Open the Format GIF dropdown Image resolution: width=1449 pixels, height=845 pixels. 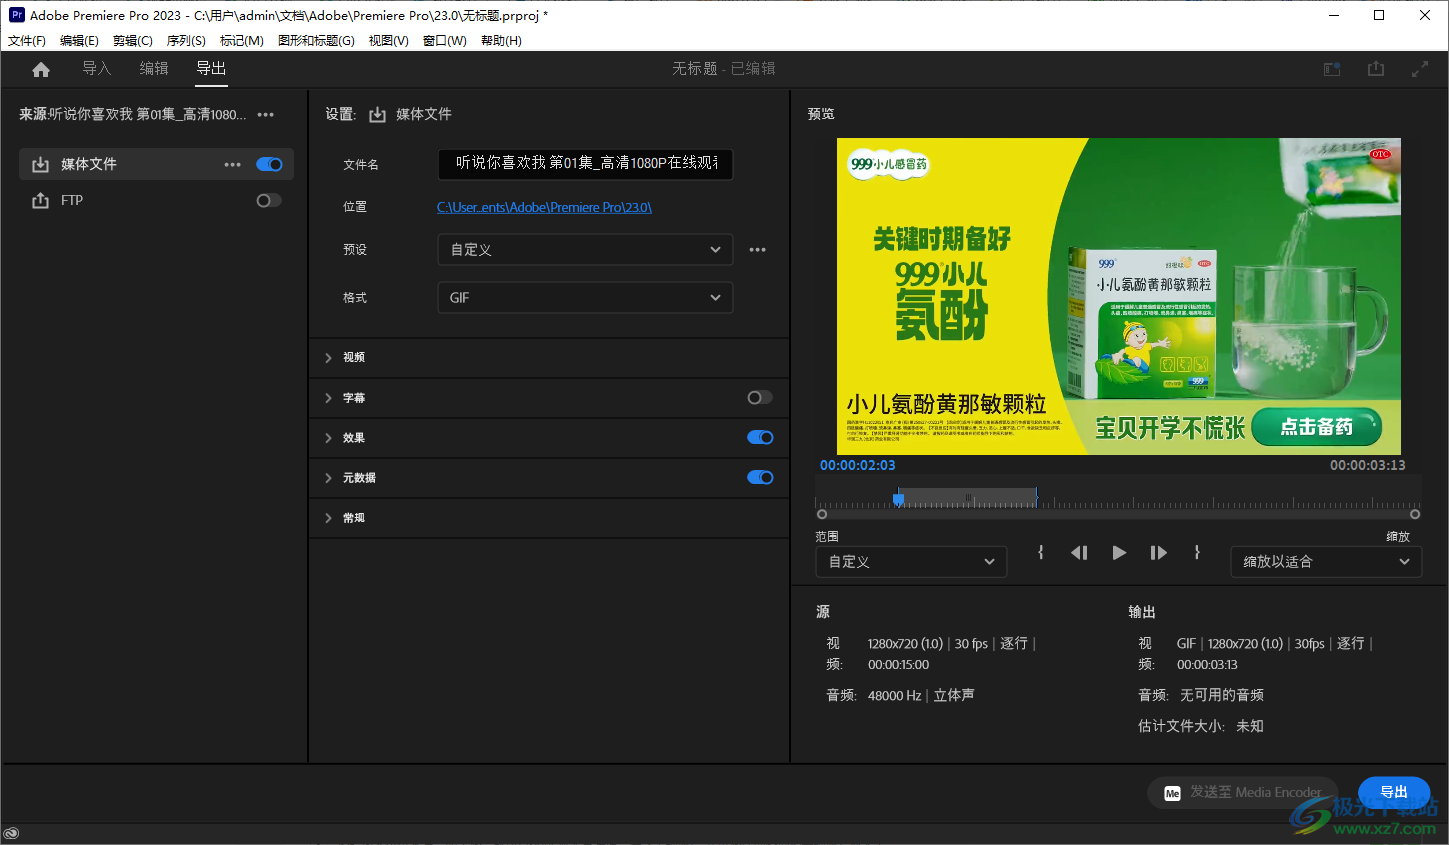tap(585, 298)
